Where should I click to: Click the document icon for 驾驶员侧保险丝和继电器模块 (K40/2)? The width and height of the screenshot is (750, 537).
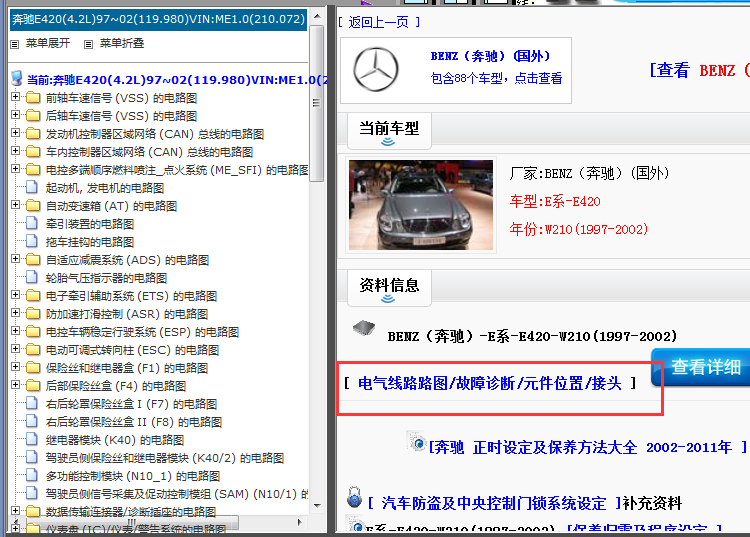click(x=32, y=458)
